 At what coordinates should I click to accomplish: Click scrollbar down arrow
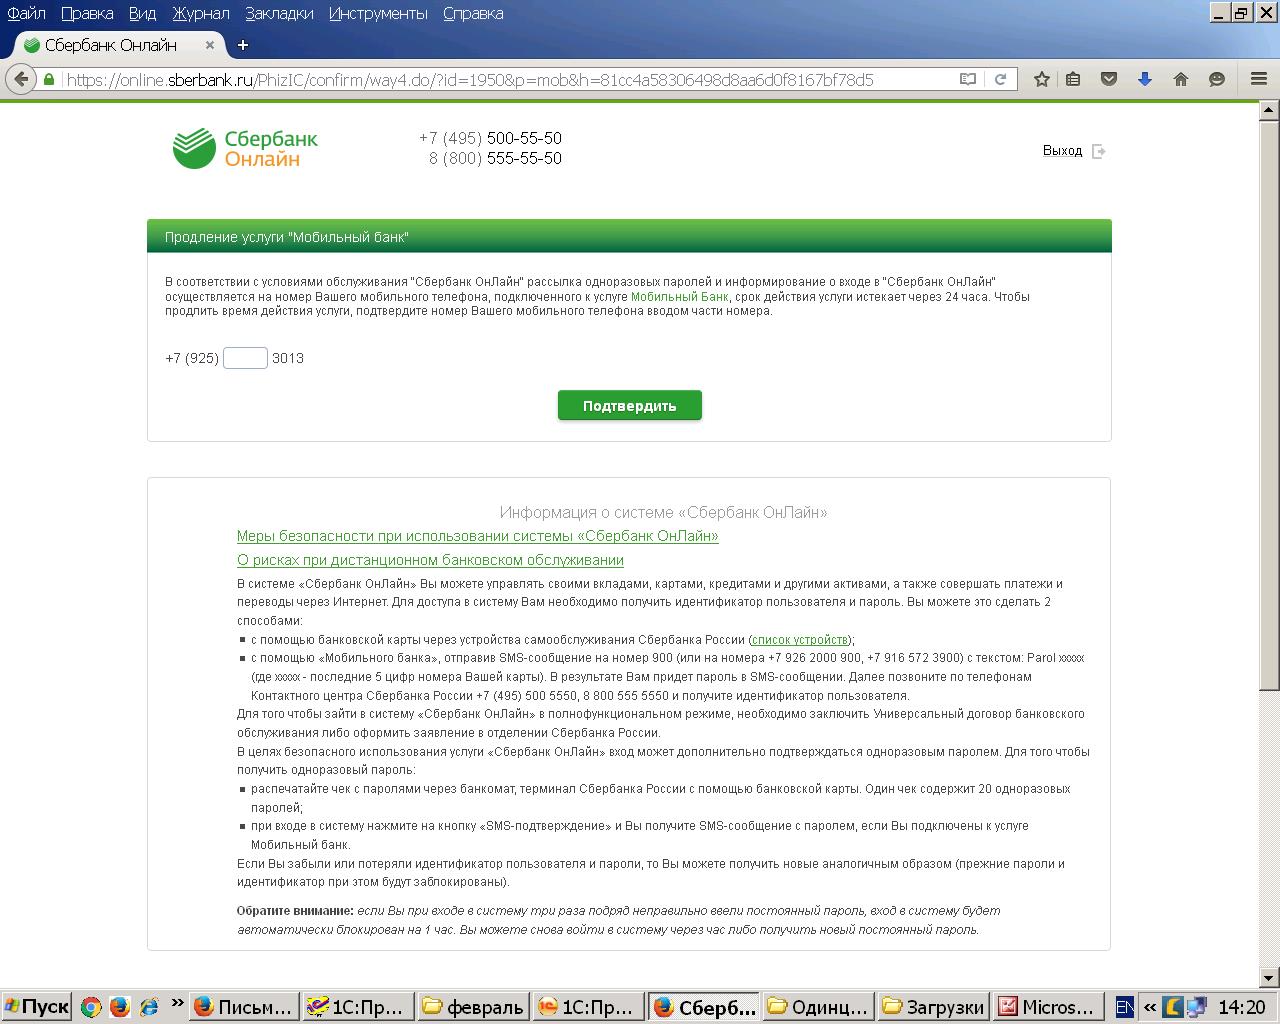point(1269,977)
